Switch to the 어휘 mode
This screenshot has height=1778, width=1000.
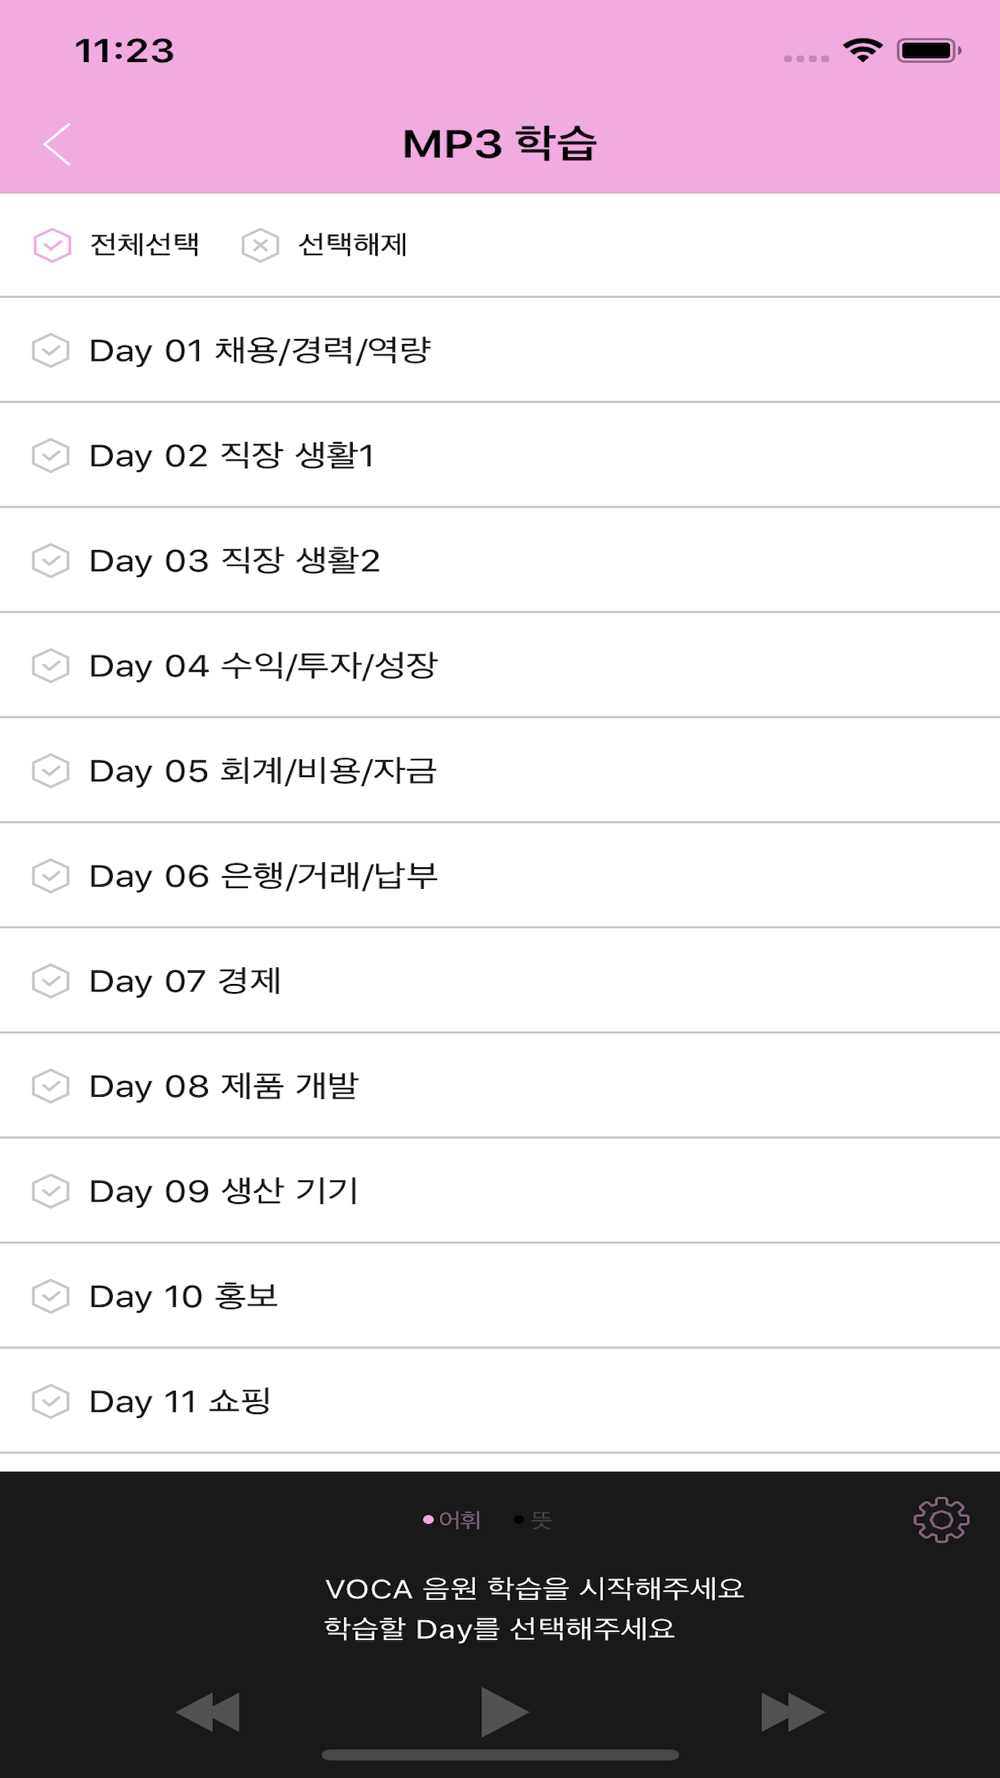click(453, 1520)
